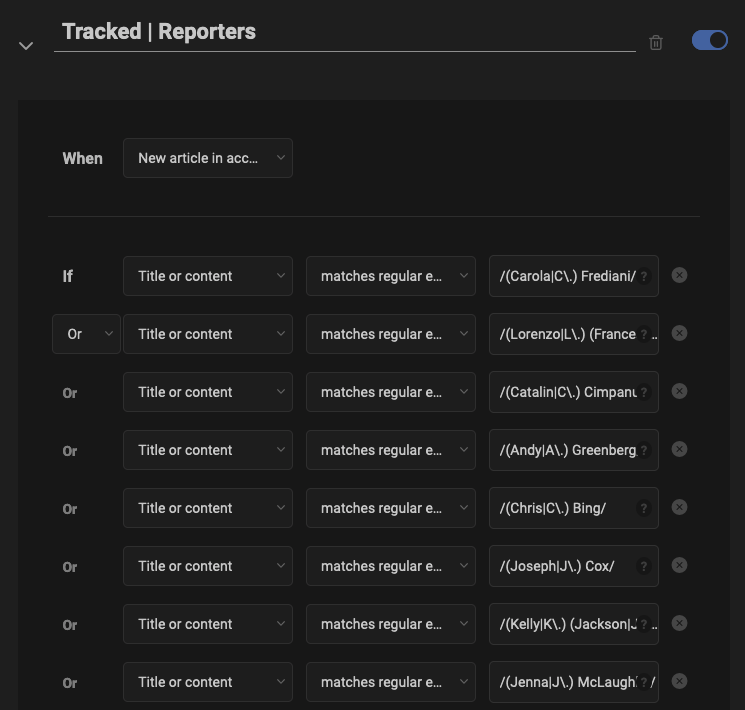Remove the Greenberg condition row
This screenshot has width=745, height=710.
tap(679, 449)
